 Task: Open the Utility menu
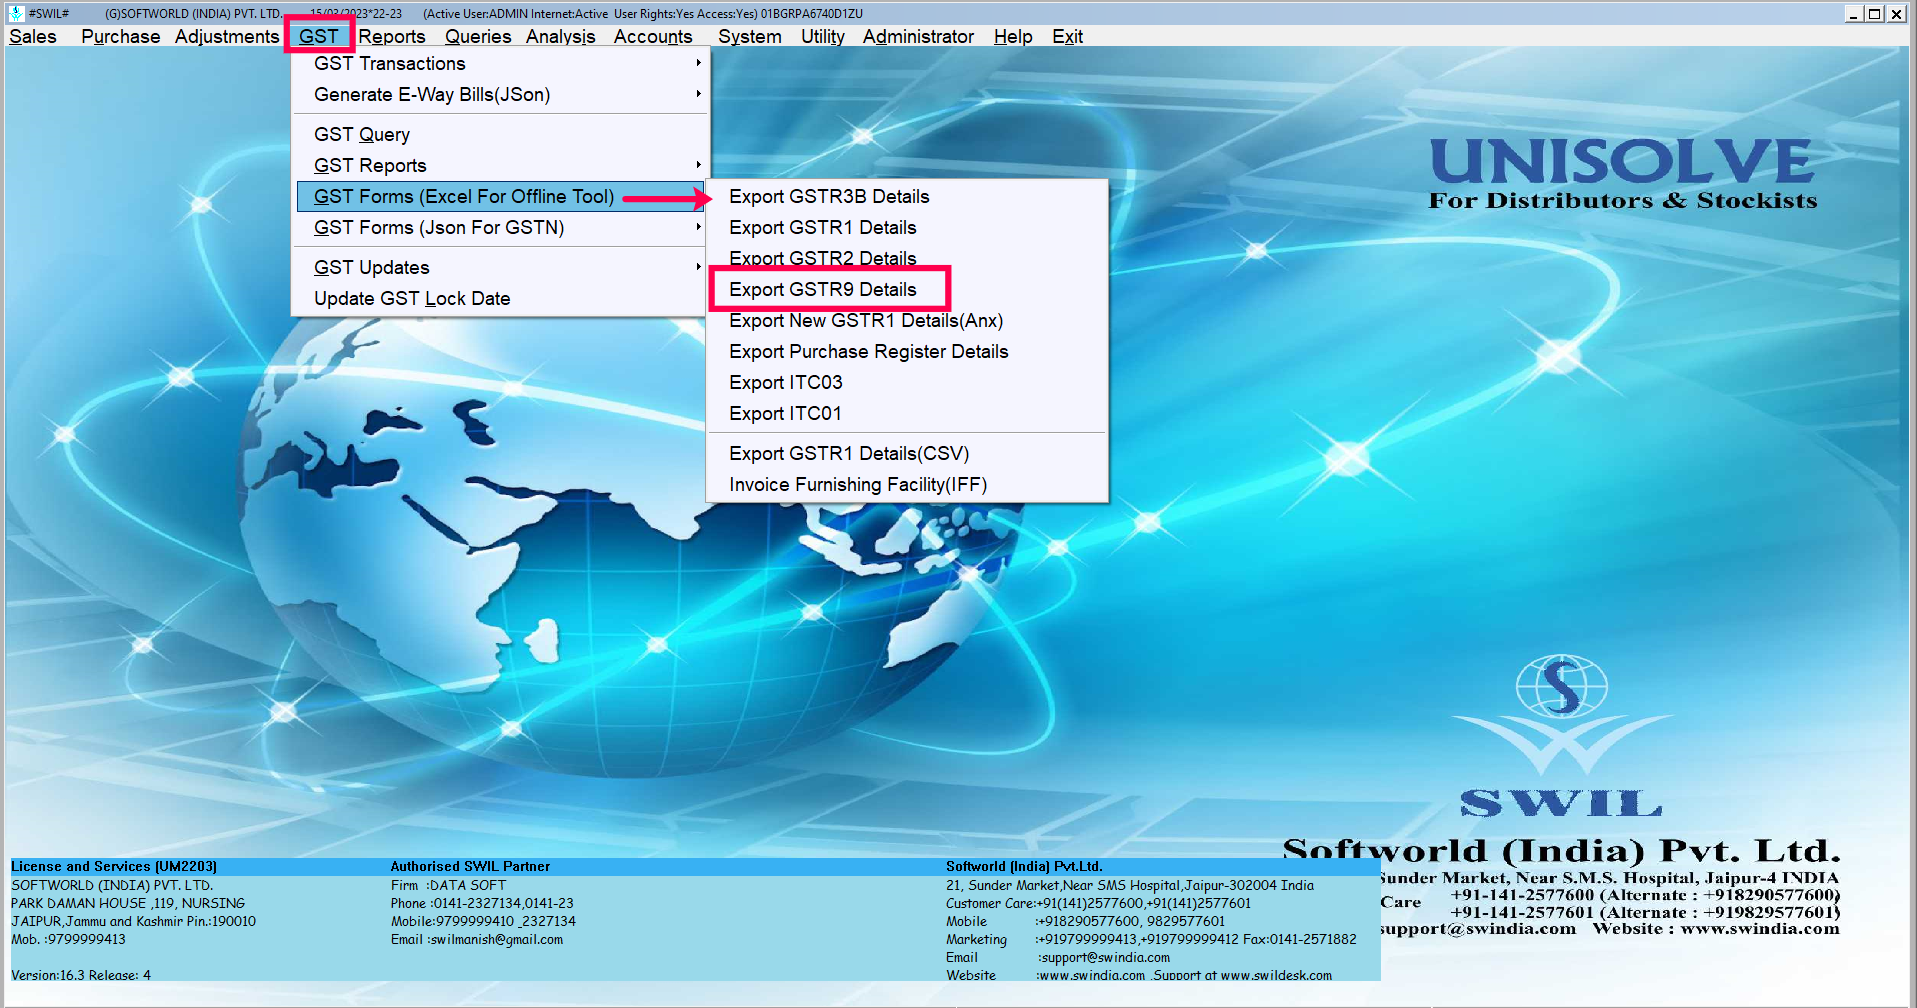[823, 36]
